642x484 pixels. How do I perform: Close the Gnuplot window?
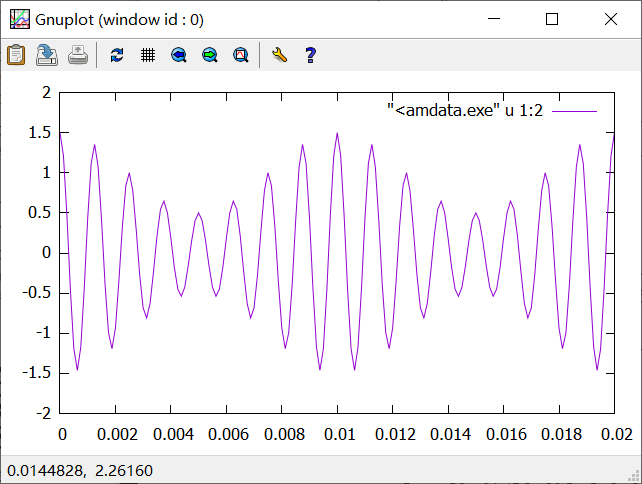point(611,19)
